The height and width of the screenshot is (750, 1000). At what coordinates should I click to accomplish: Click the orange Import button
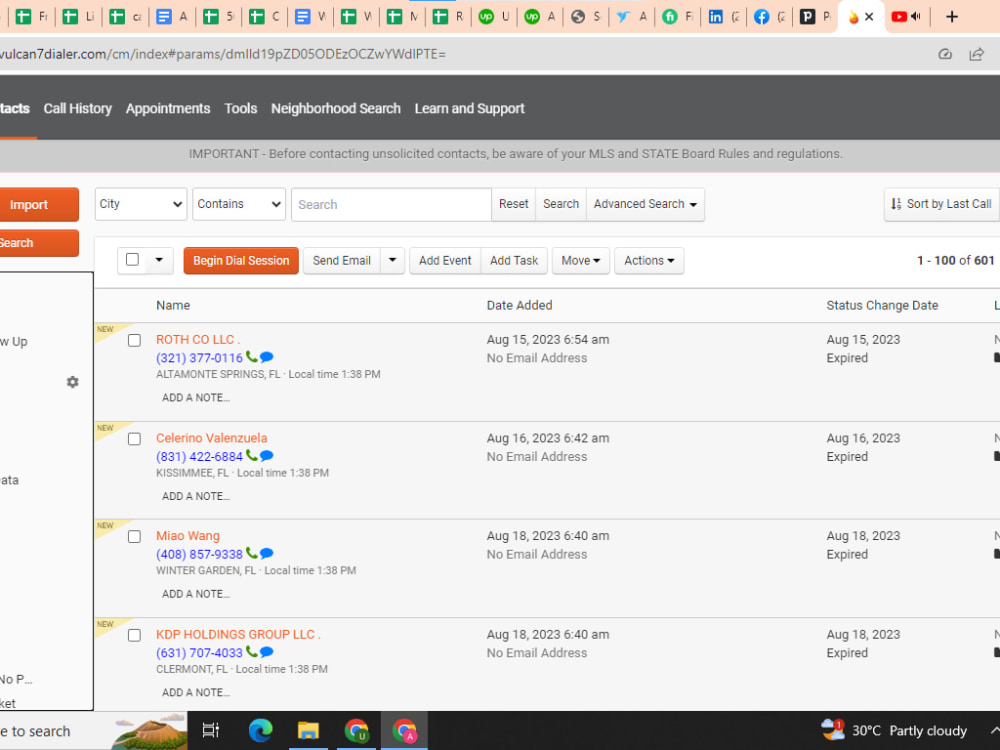38,205
